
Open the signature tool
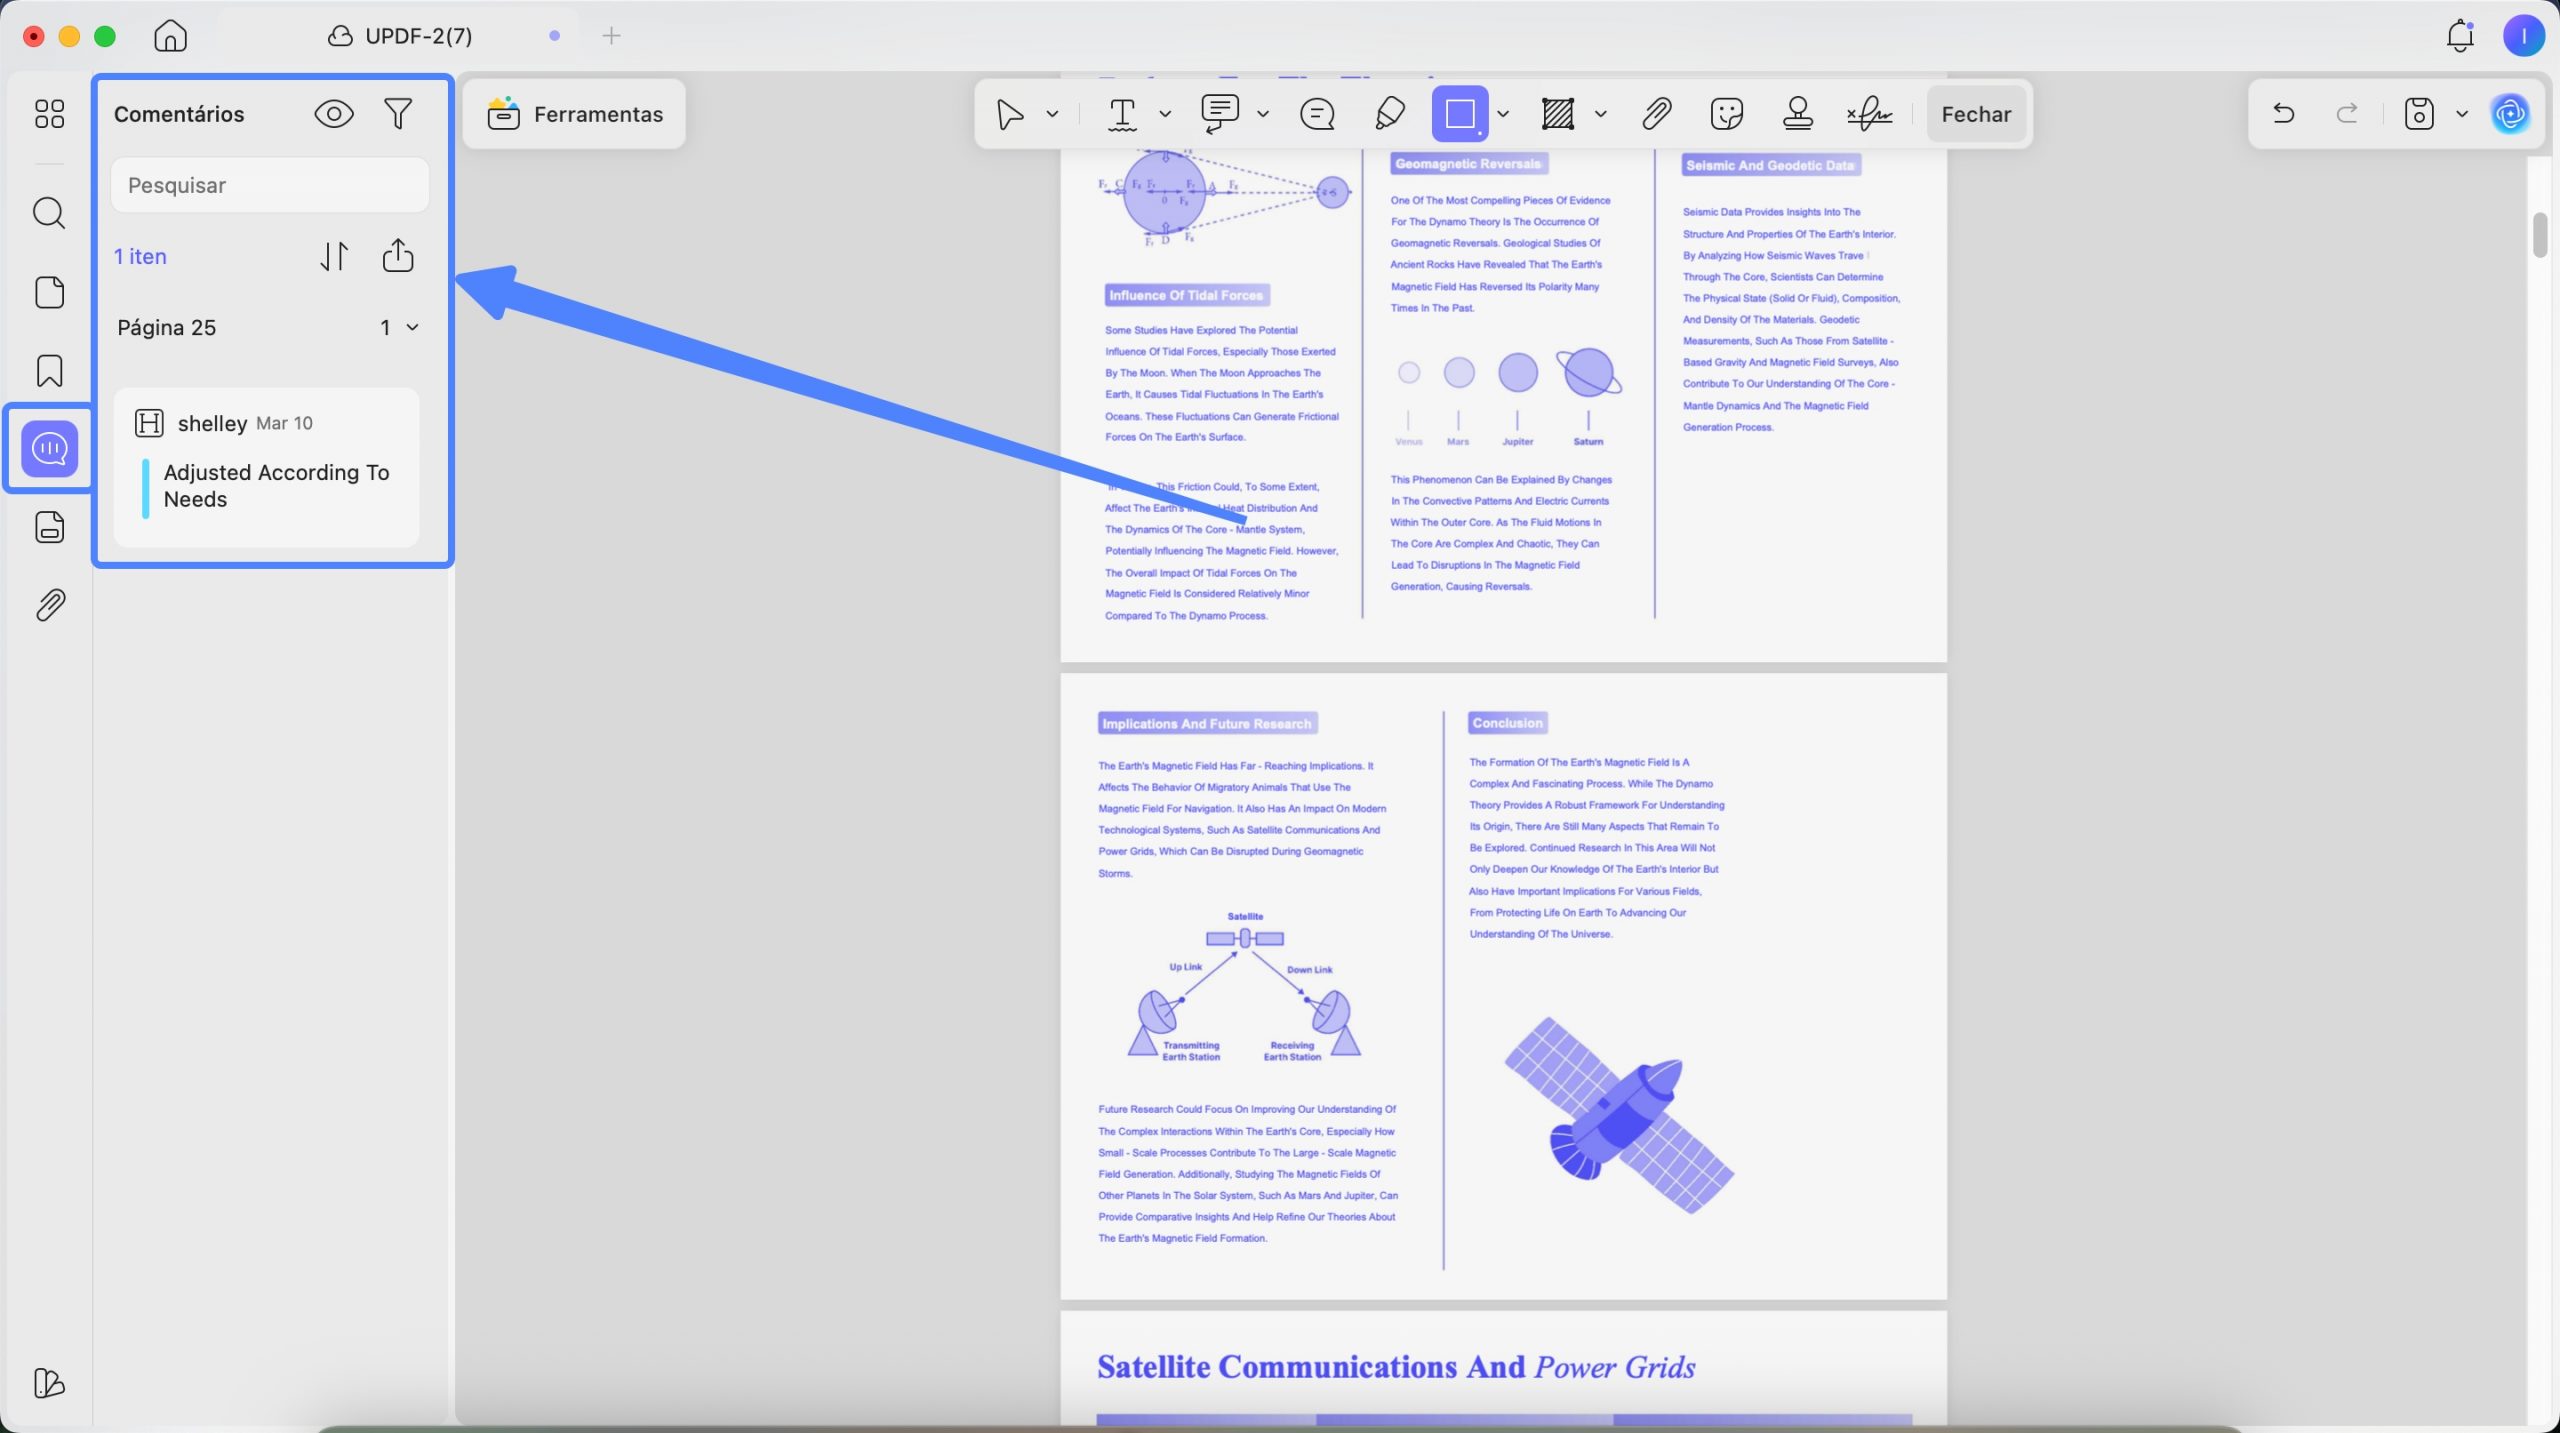1869,114
